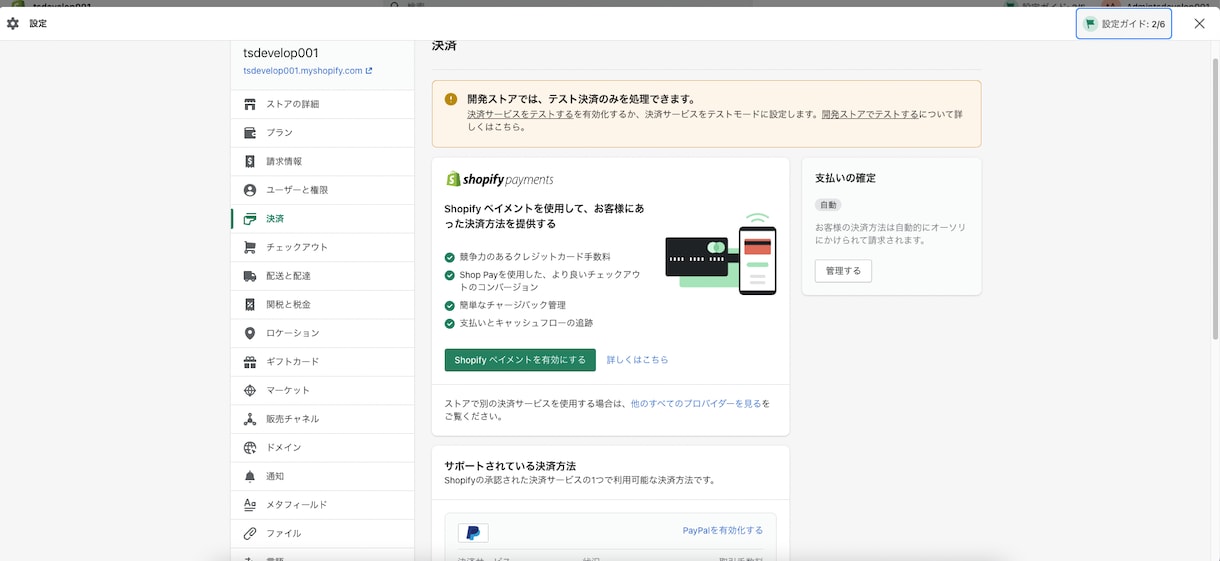1220x561 pixels.
Task: Click the settings gear icon
Action: click(x=13, y=23)
